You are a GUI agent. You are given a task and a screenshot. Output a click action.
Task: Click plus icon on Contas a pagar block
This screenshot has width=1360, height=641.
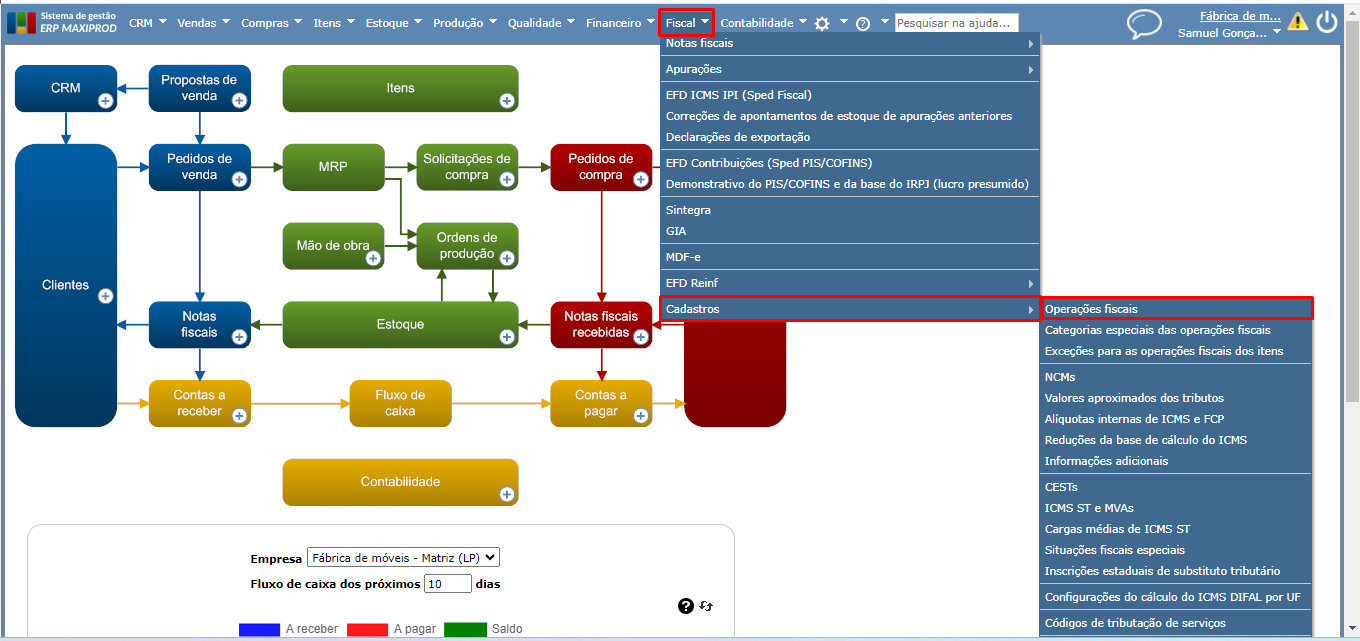point(640,416)
